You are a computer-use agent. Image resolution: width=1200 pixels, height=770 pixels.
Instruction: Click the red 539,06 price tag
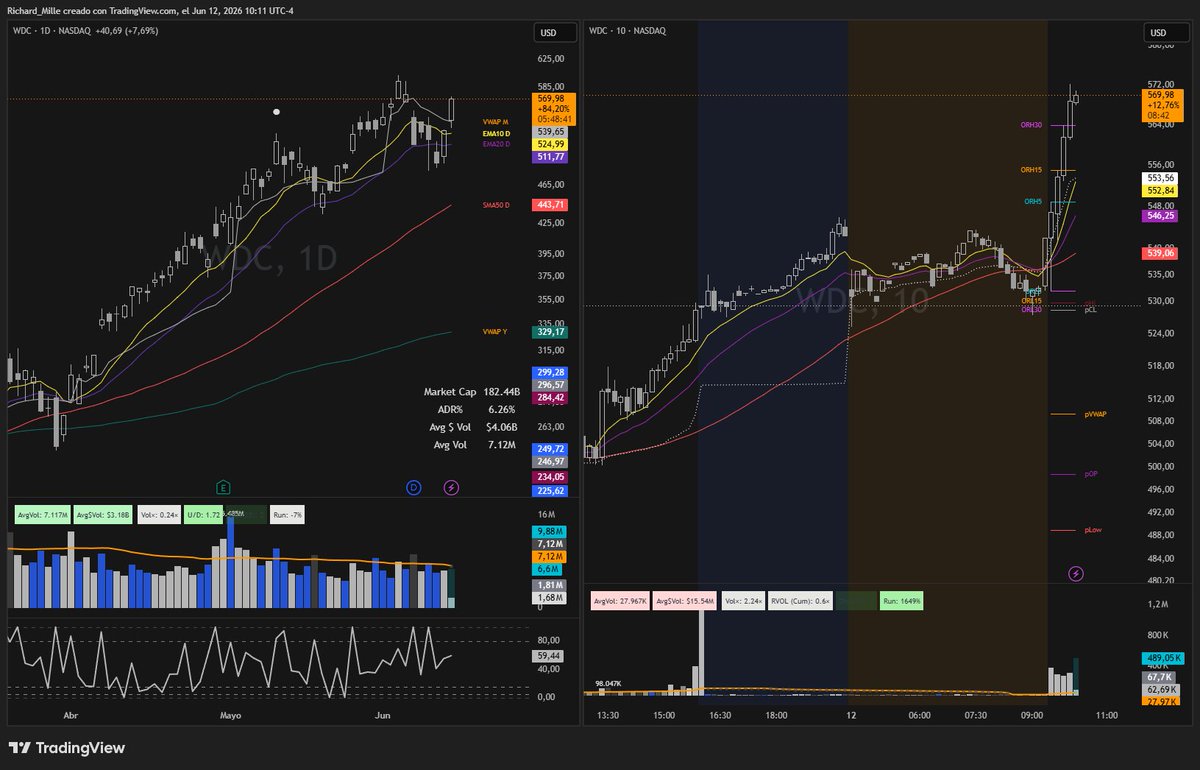(x=1161, y=254)
